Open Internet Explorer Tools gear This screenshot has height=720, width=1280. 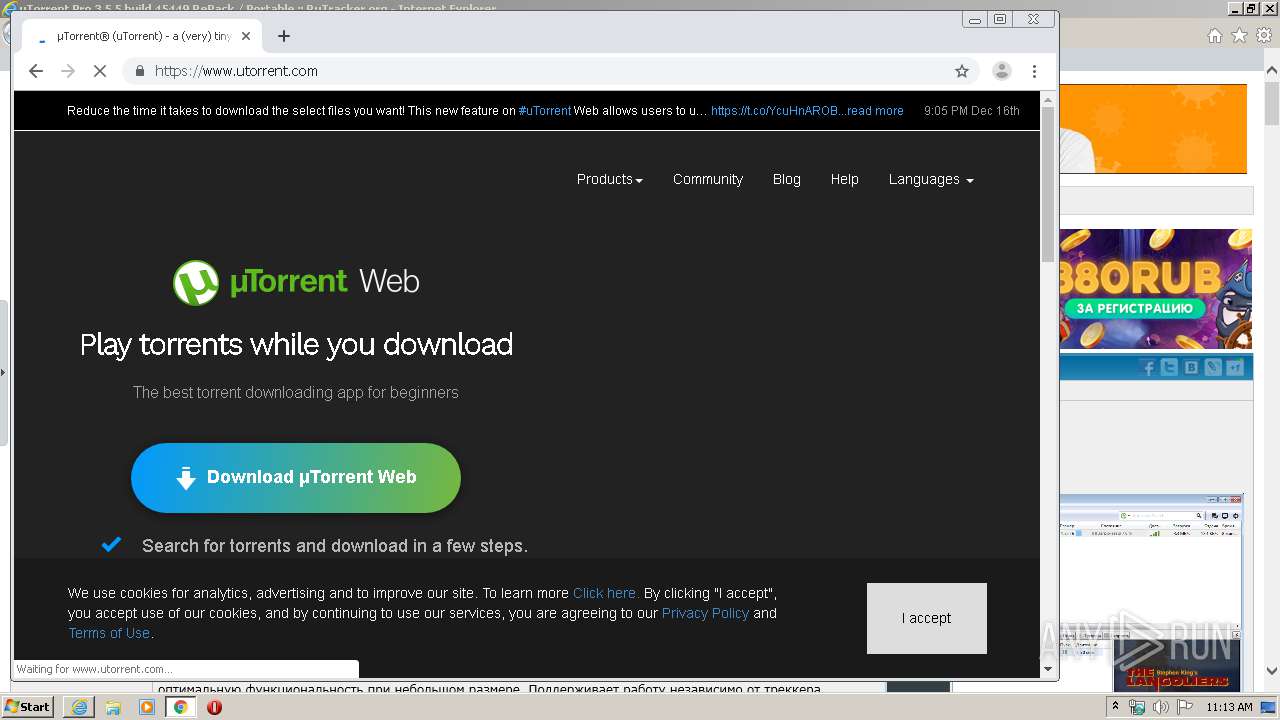pos(1264,36)
